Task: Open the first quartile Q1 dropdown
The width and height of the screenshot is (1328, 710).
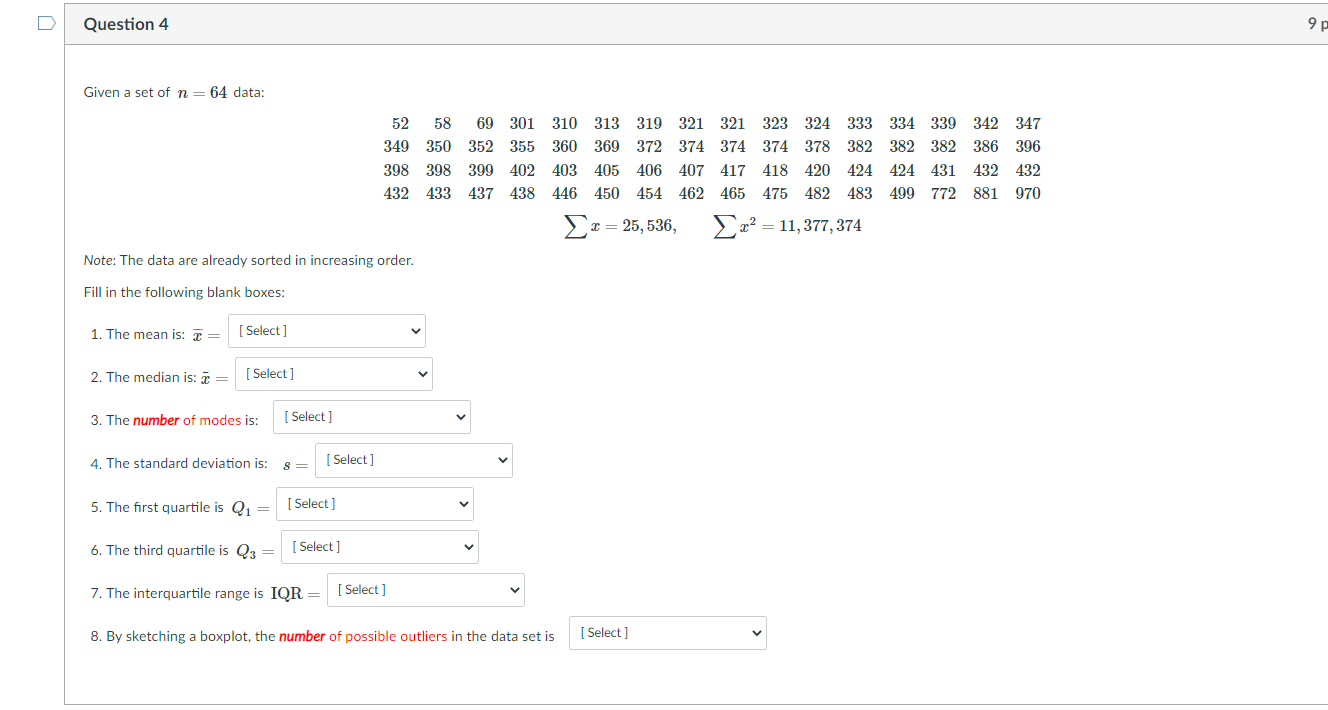Action: coord(374,503)
